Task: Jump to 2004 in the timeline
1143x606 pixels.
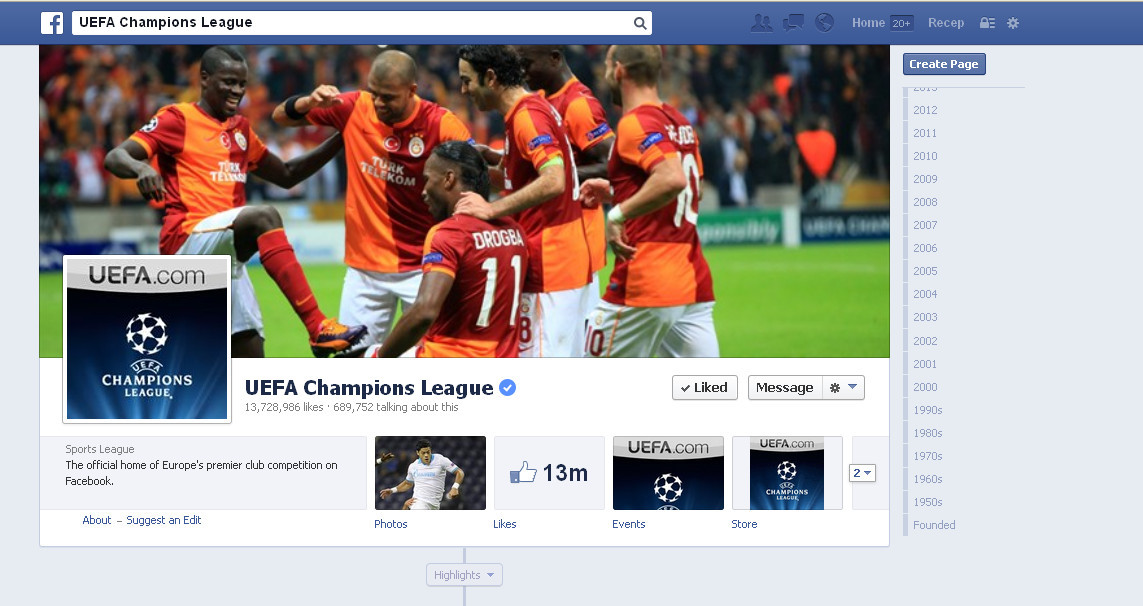Action: pyautogui.click(x=925, y=294)
